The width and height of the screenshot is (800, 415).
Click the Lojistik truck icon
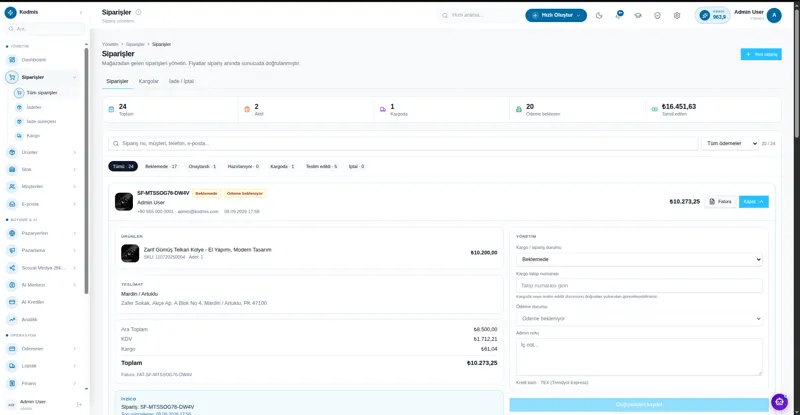12,366
